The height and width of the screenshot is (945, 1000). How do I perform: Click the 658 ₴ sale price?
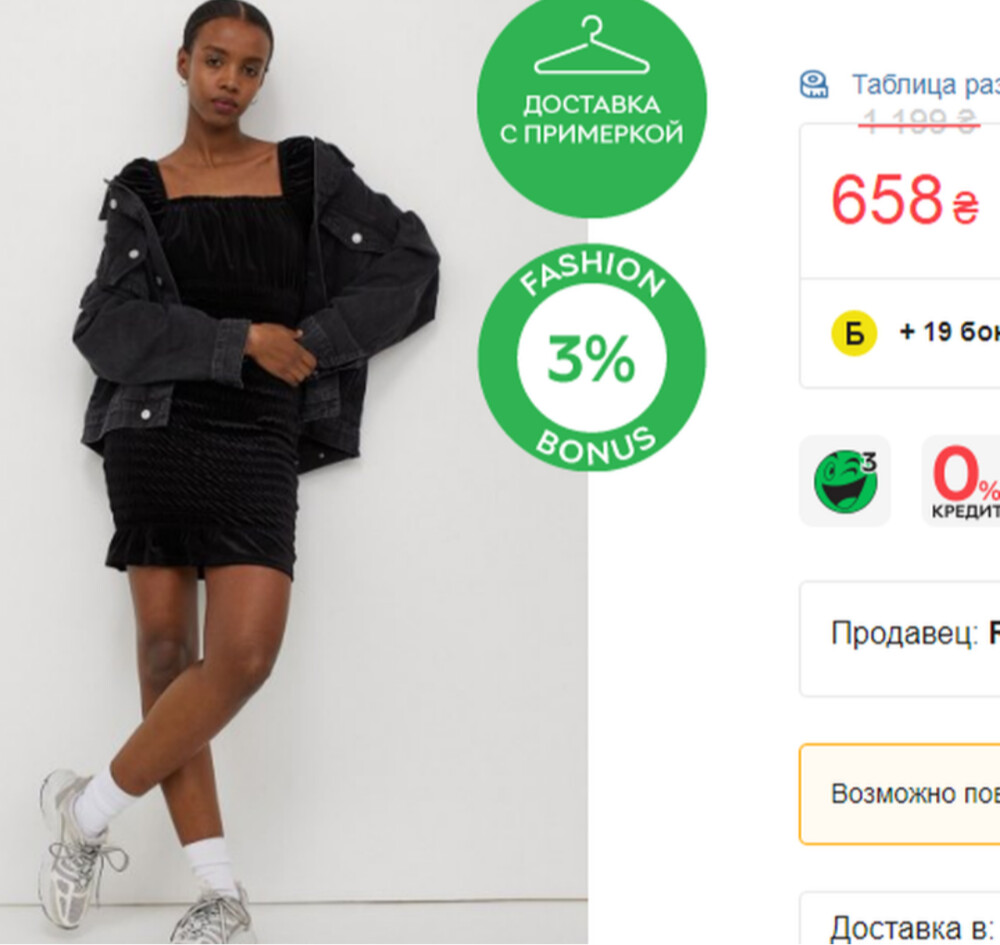(904, 200)
